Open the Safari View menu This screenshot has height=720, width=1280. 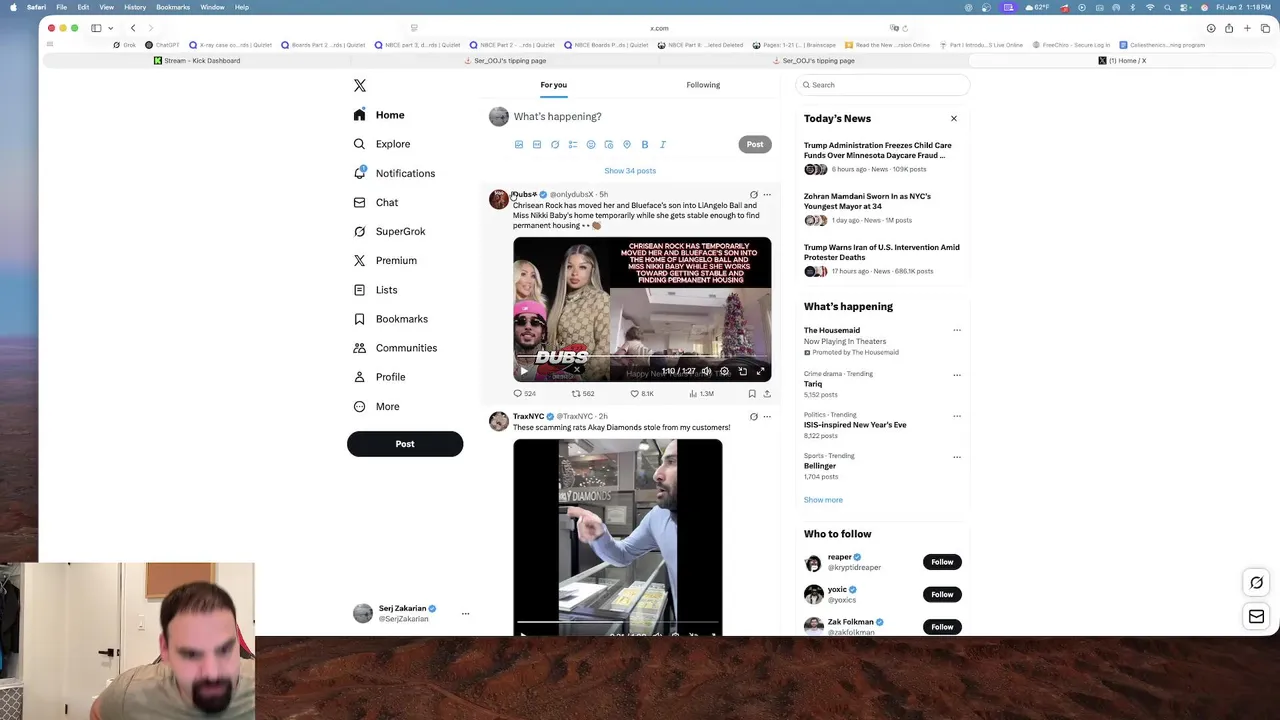pyautogui.click(x=106, y=7)
